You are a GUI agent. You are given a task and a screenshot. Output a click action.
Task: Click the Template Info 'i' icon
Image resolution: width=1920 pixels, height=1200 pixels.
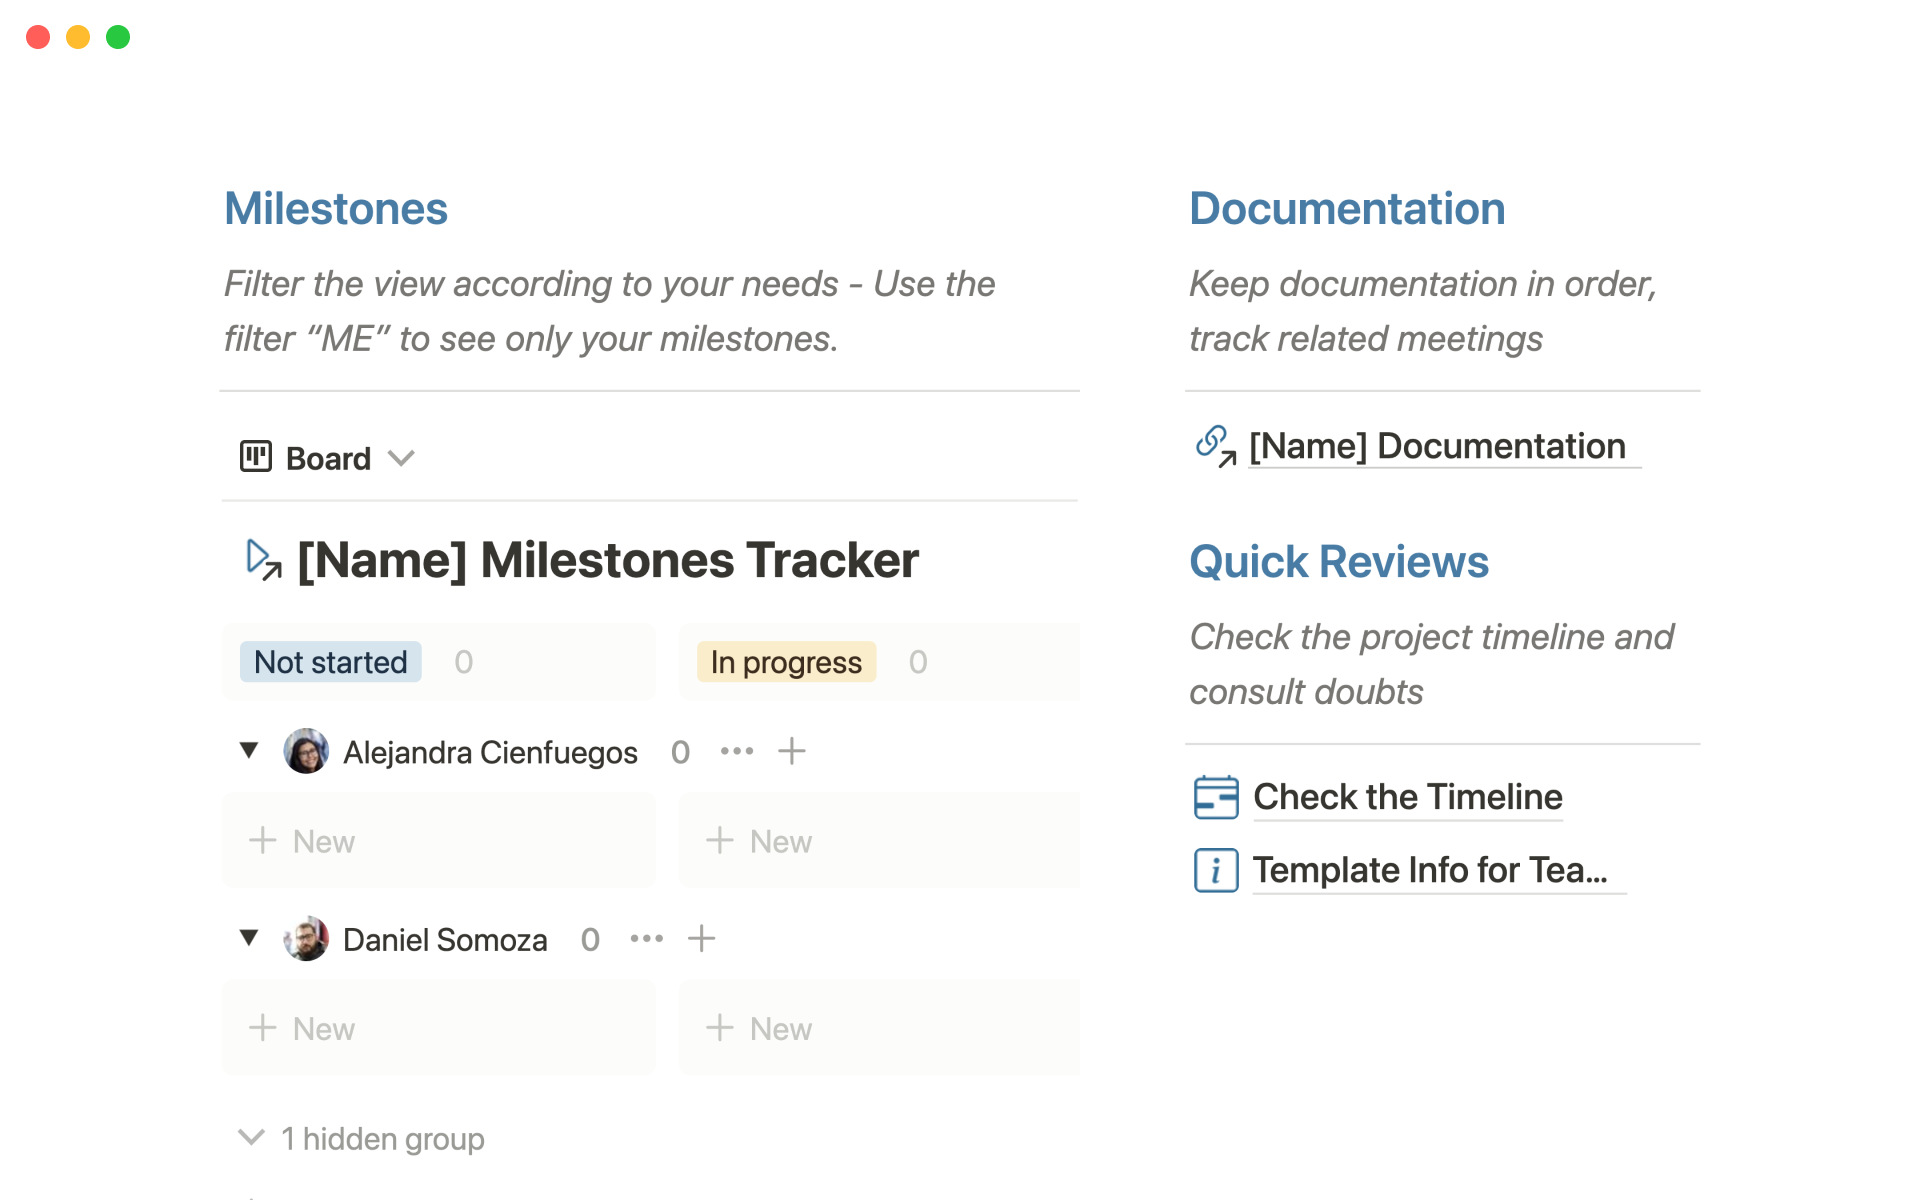[x=1216, y=870]
